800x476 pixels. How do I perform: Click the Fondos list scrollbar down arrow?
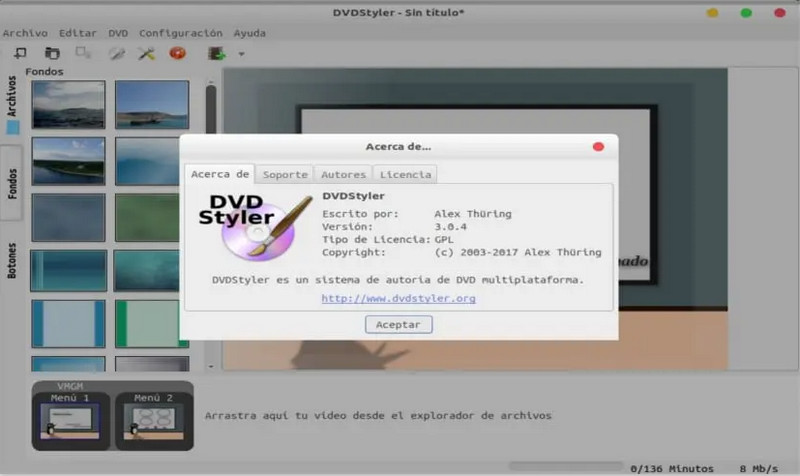[x=211, y=366]
